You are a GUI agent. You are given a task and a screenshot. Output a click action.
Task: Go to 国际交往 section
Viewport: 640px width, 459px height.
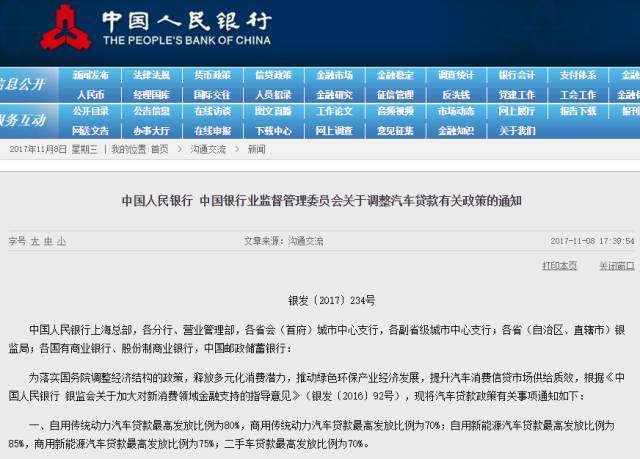point(212,95)
